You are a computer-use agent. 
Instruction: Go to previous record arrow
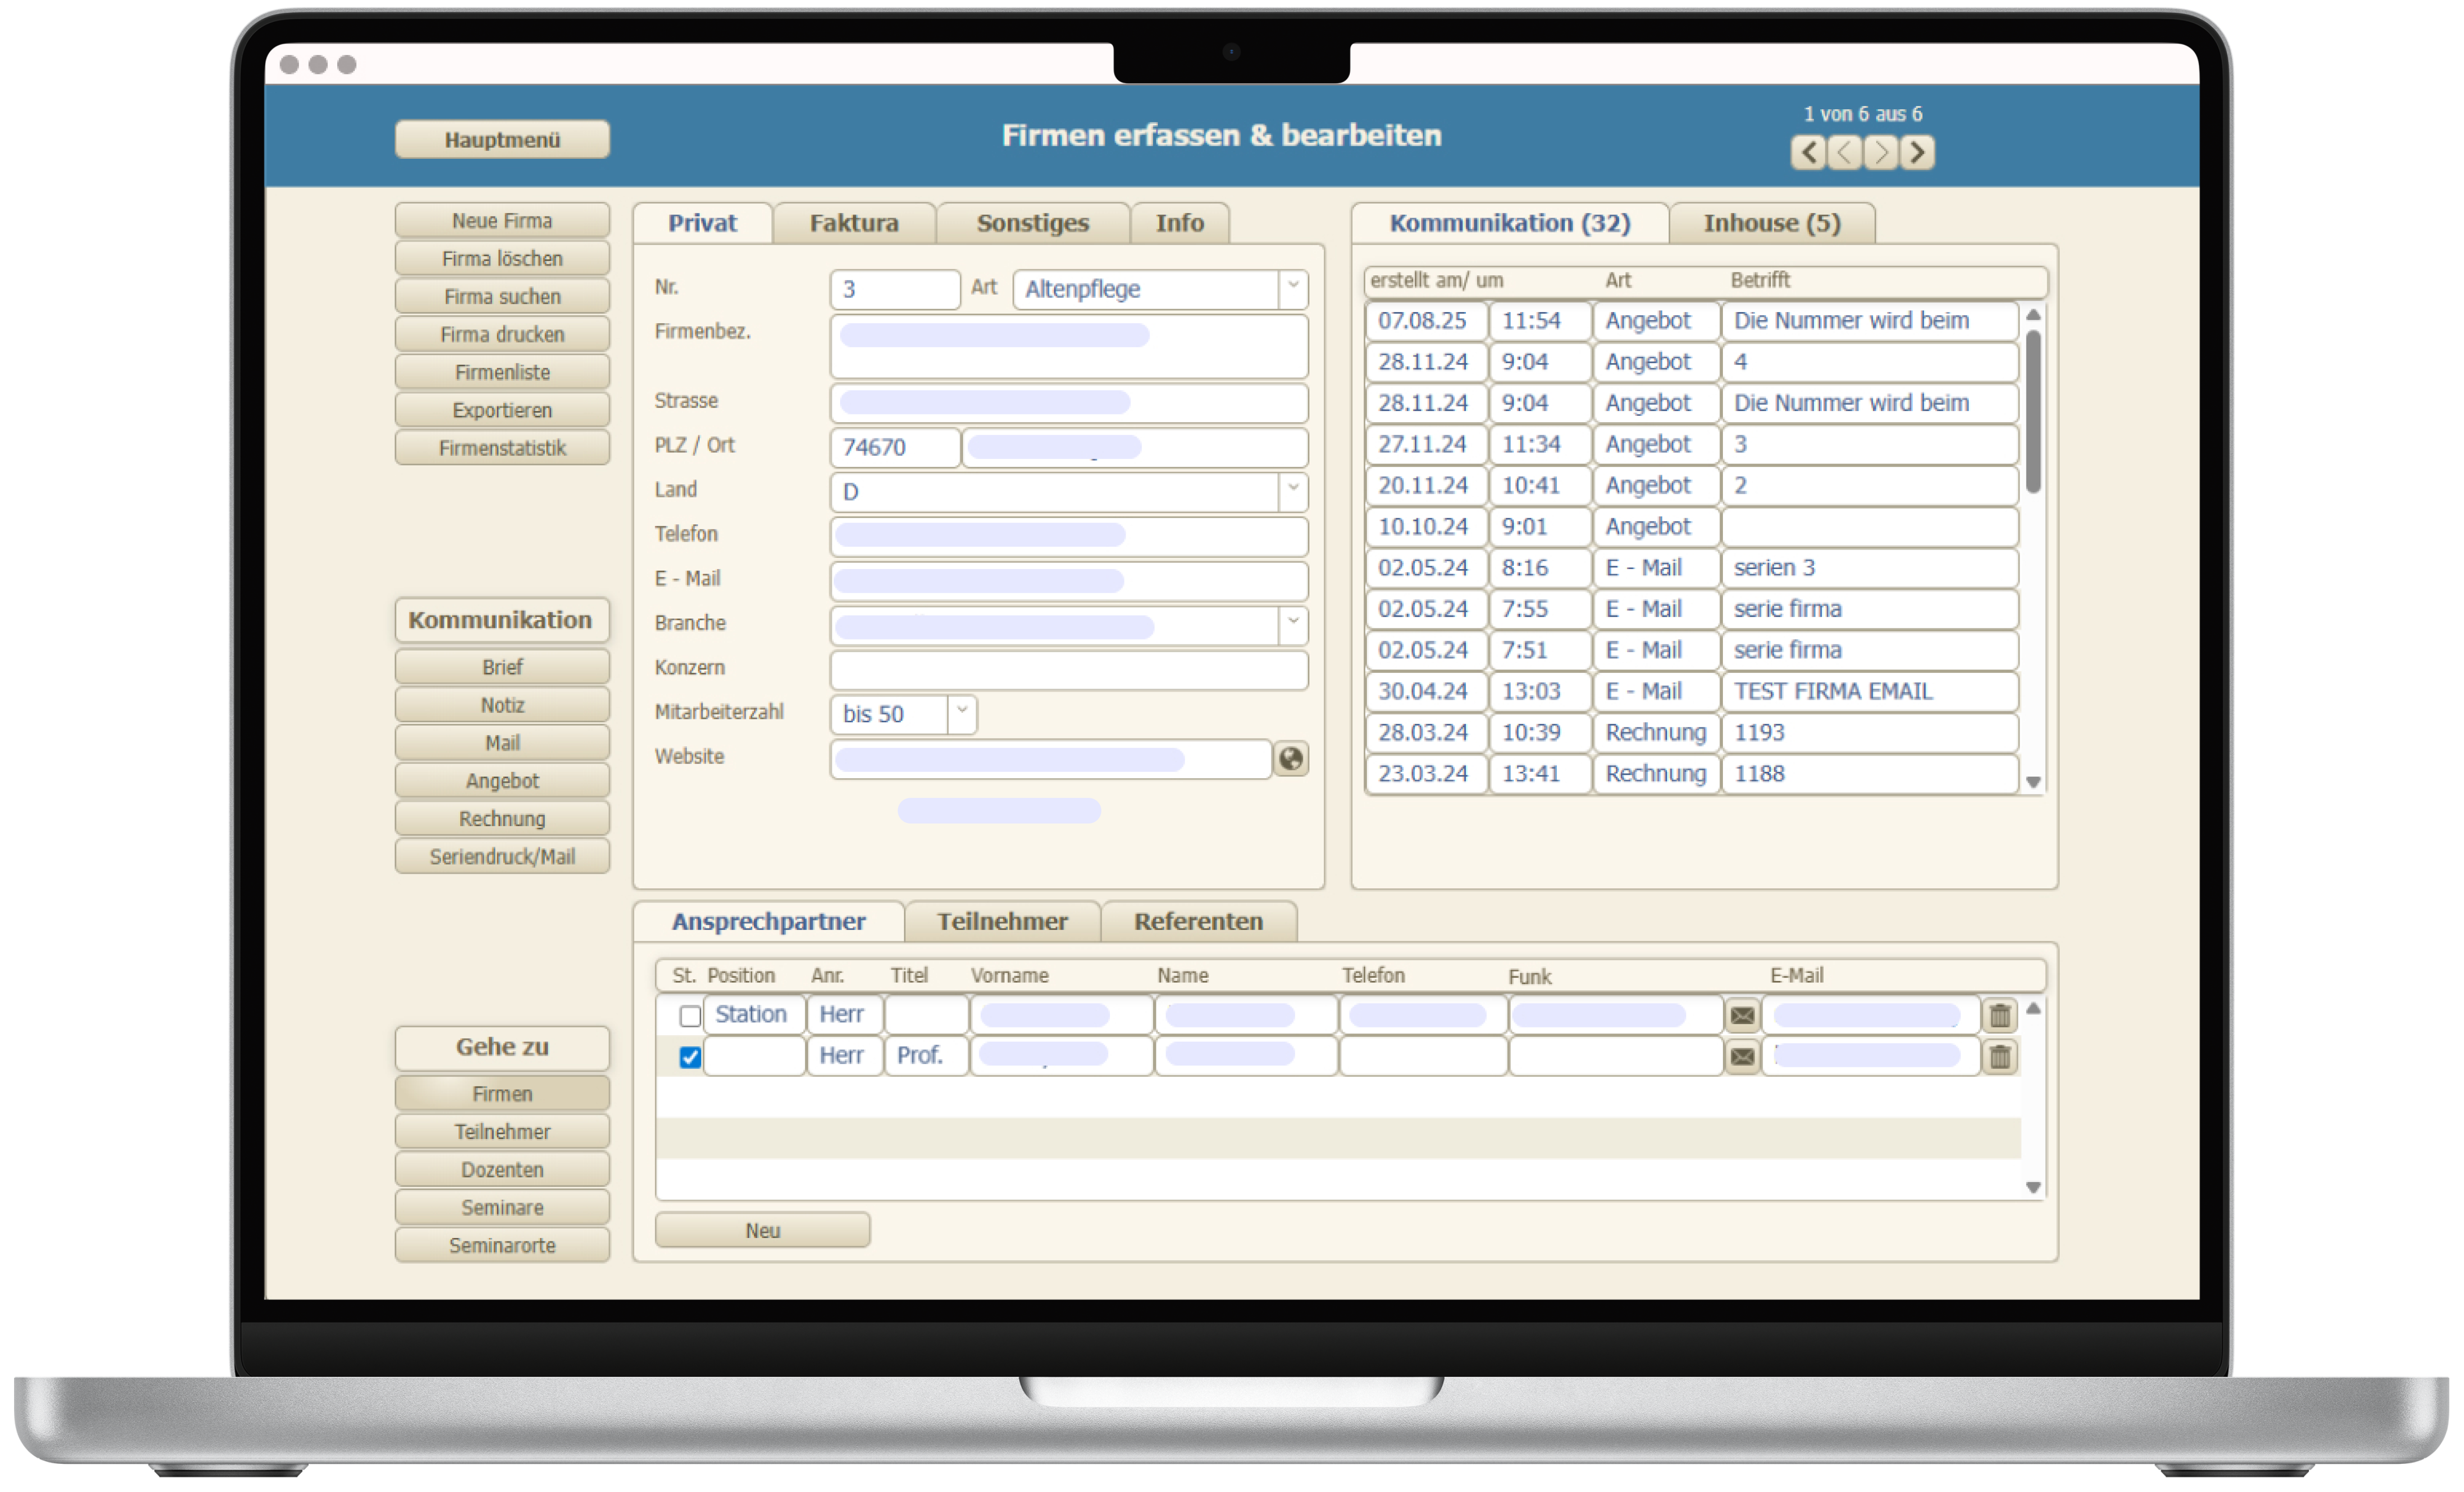tap(1844, 152)
